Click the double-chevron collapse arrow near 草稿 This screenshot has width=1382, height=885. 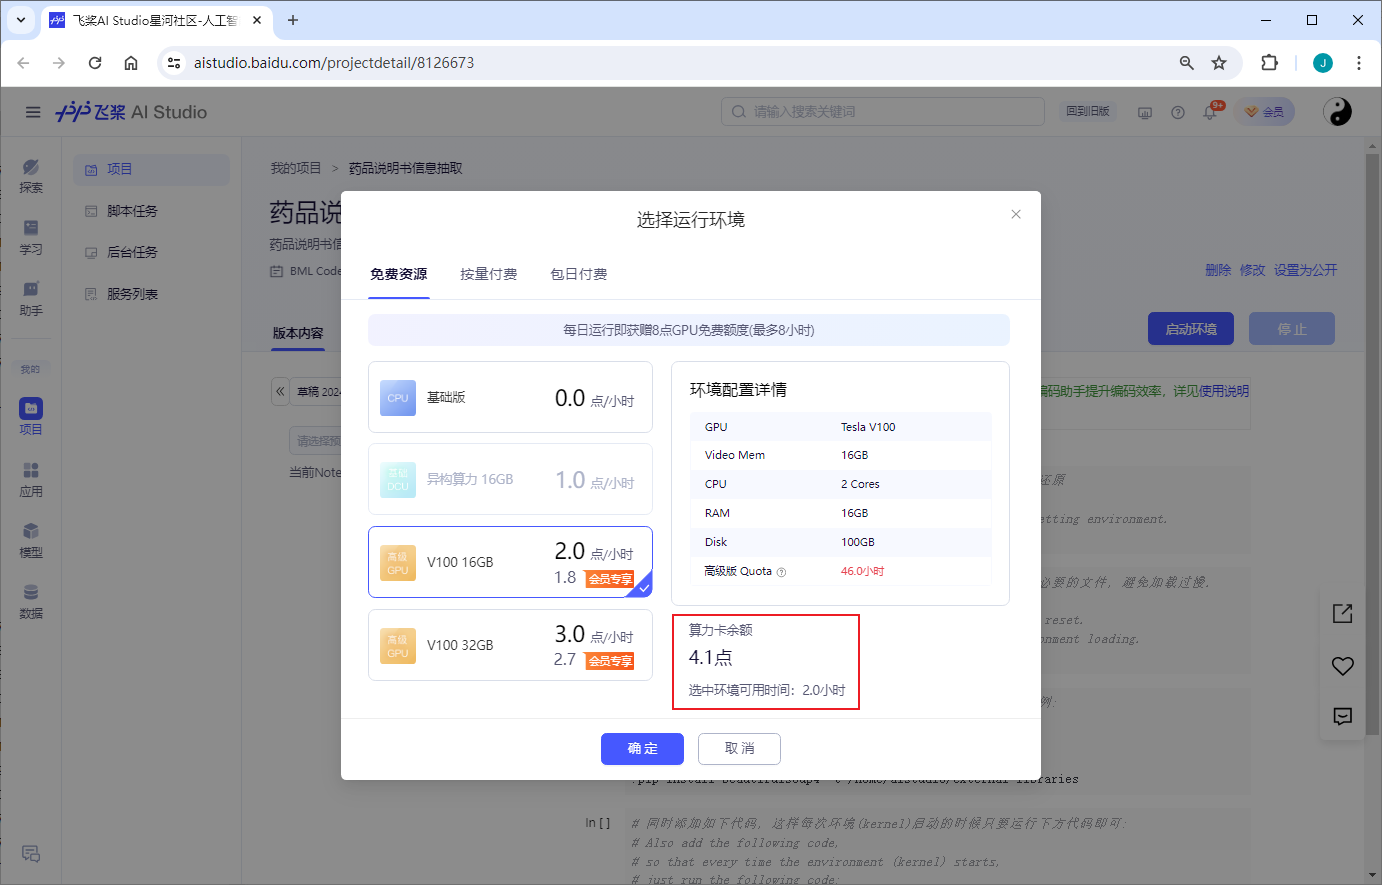click(x=281, y=392)
